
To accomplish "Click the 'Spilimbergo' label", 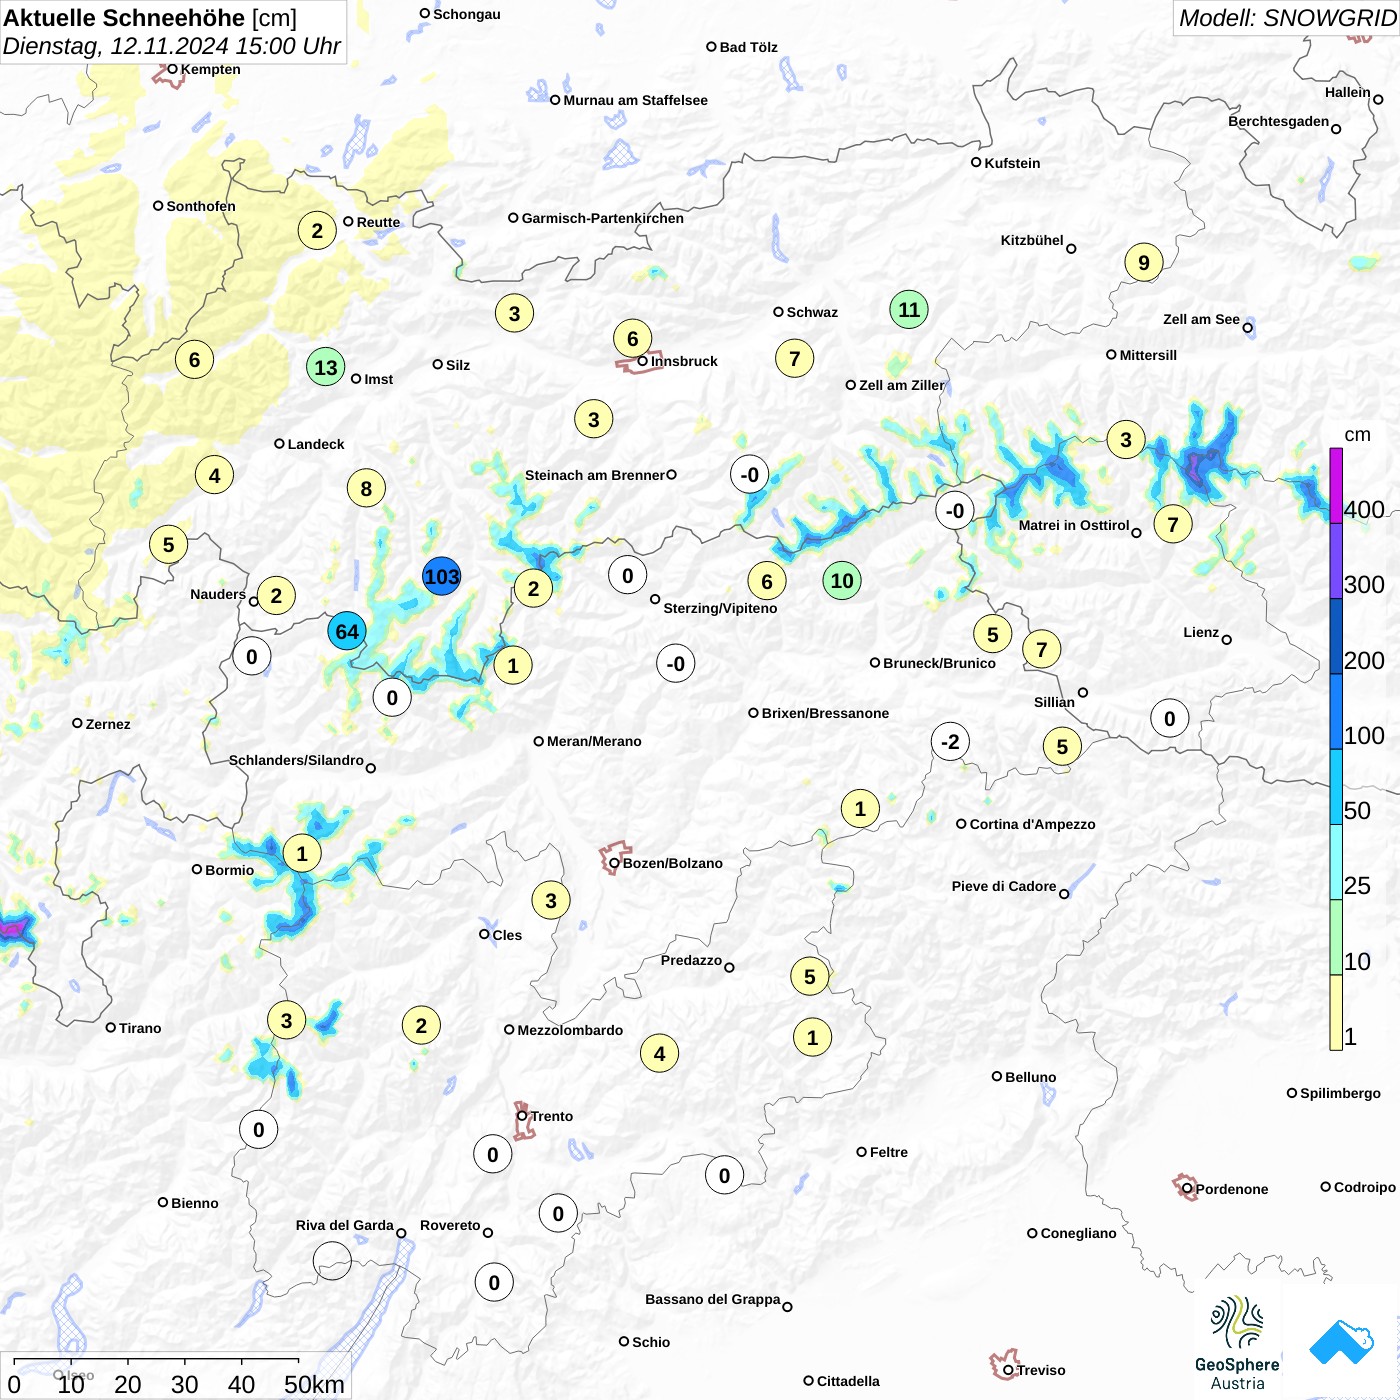I will coord(1340,1093).
